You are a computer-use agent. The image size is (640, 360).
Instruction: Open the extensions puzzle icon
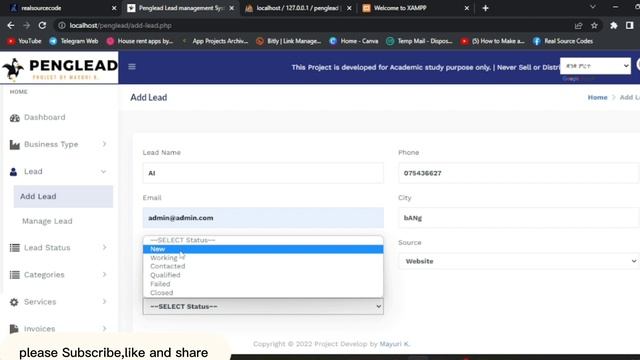coord(613,25)
